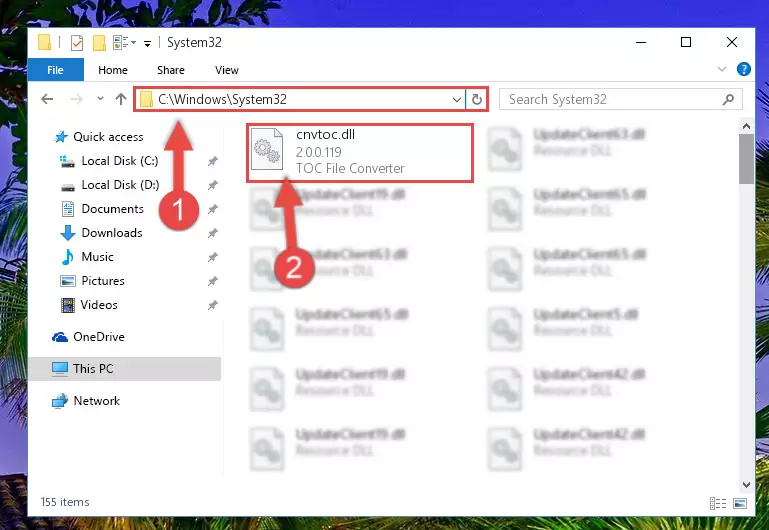Open Local Disk (C:) in the sidebar

pos(120,161)
